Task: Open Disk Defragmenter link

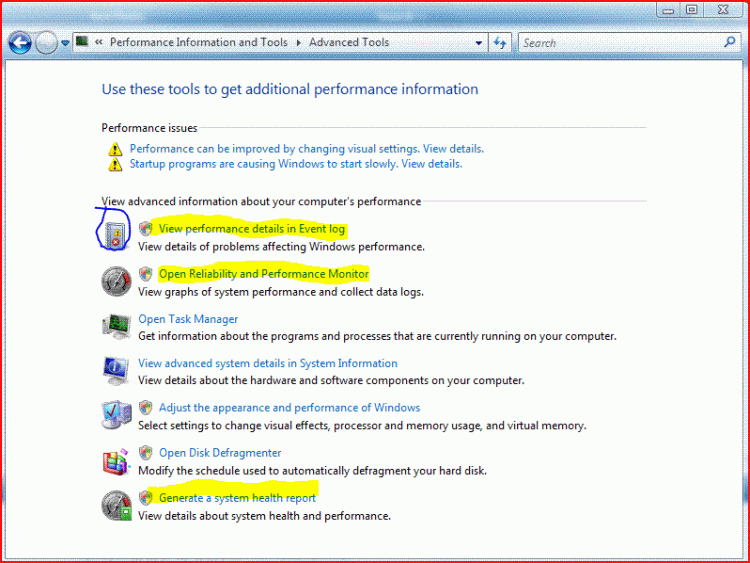Action: coord(220,453)
